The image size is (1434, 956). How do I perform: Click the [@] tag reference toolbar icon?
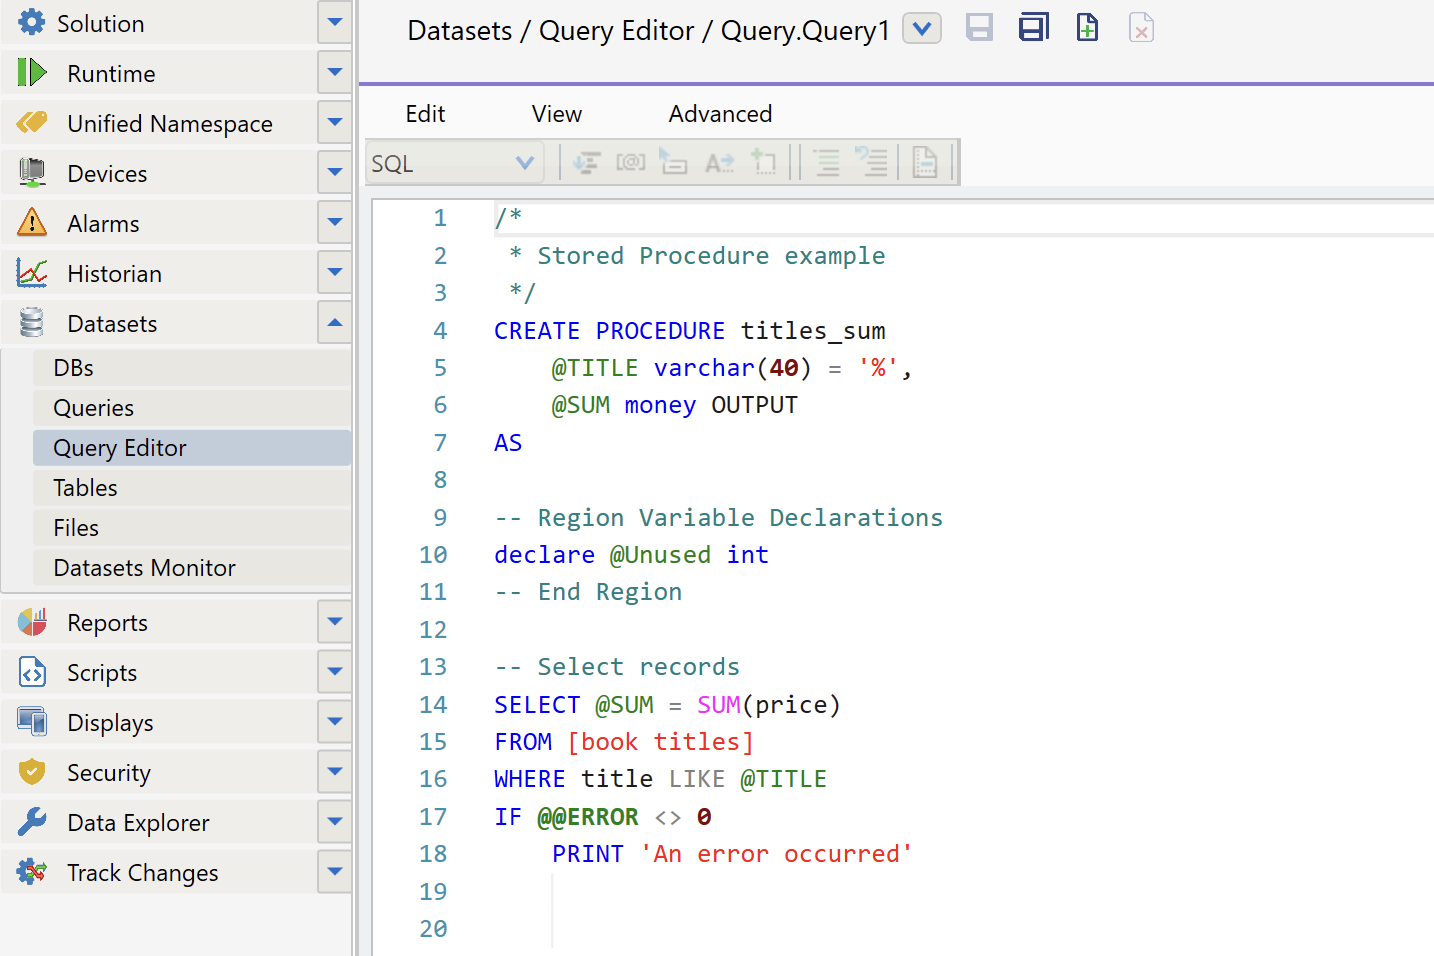coord(631,162)
